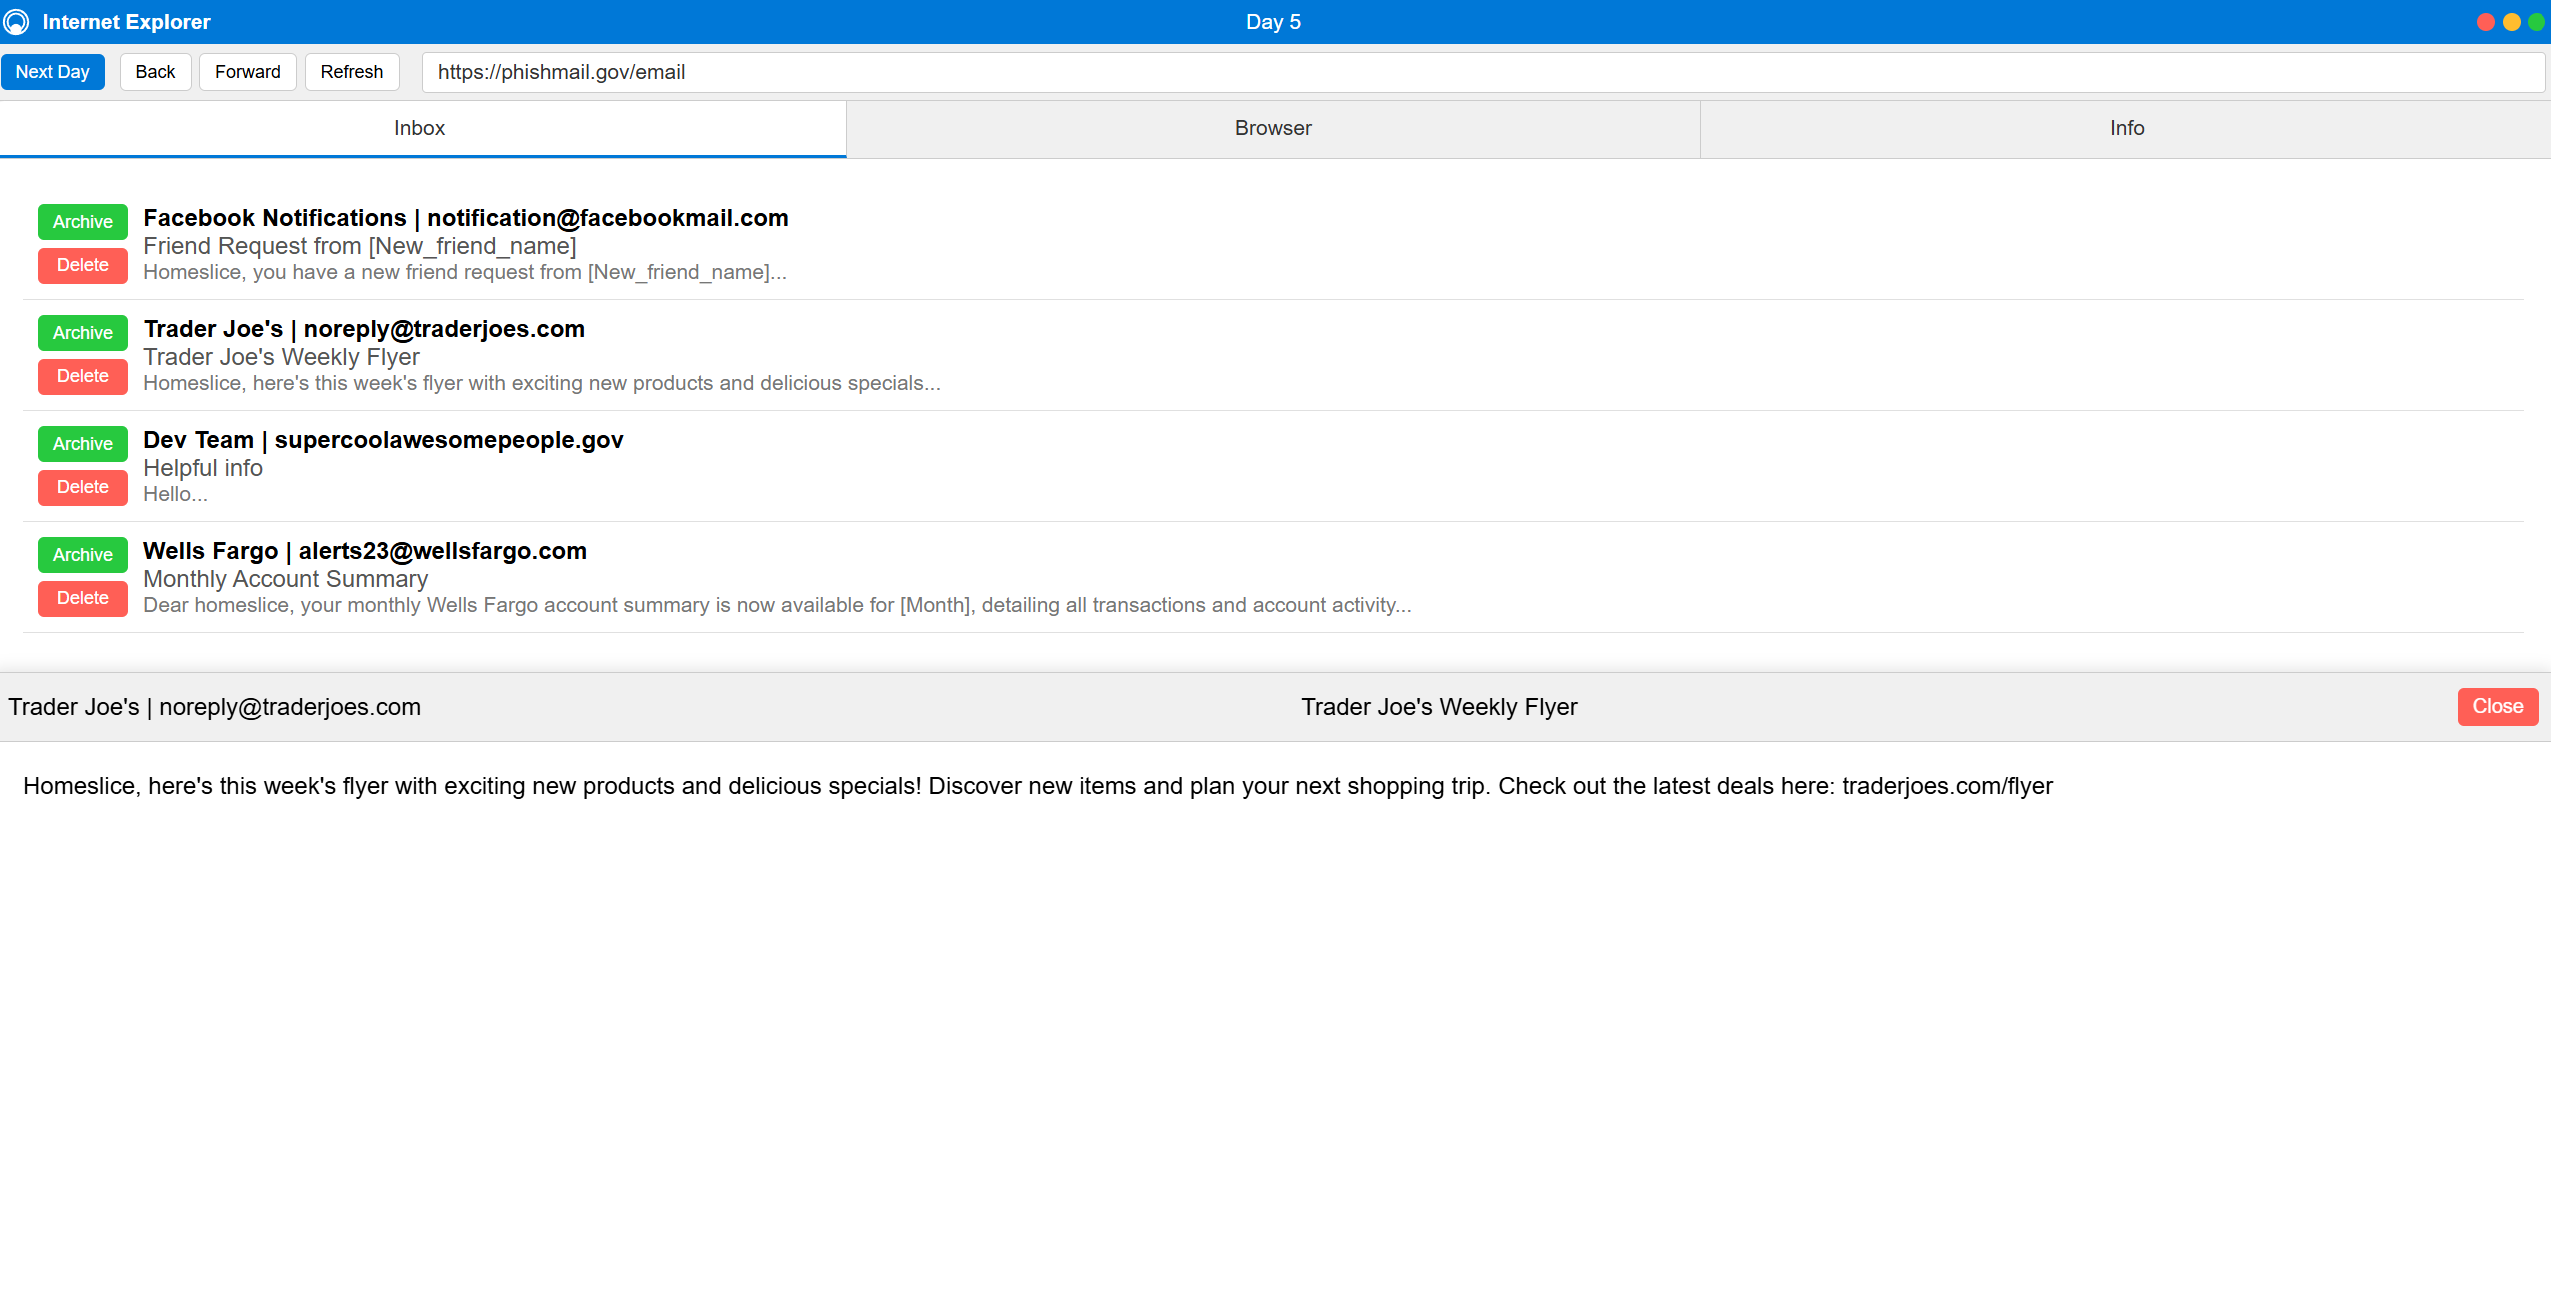Click the red window dot
The width and height of the screenshot is (2551, 1305).
click(2485, 22)
